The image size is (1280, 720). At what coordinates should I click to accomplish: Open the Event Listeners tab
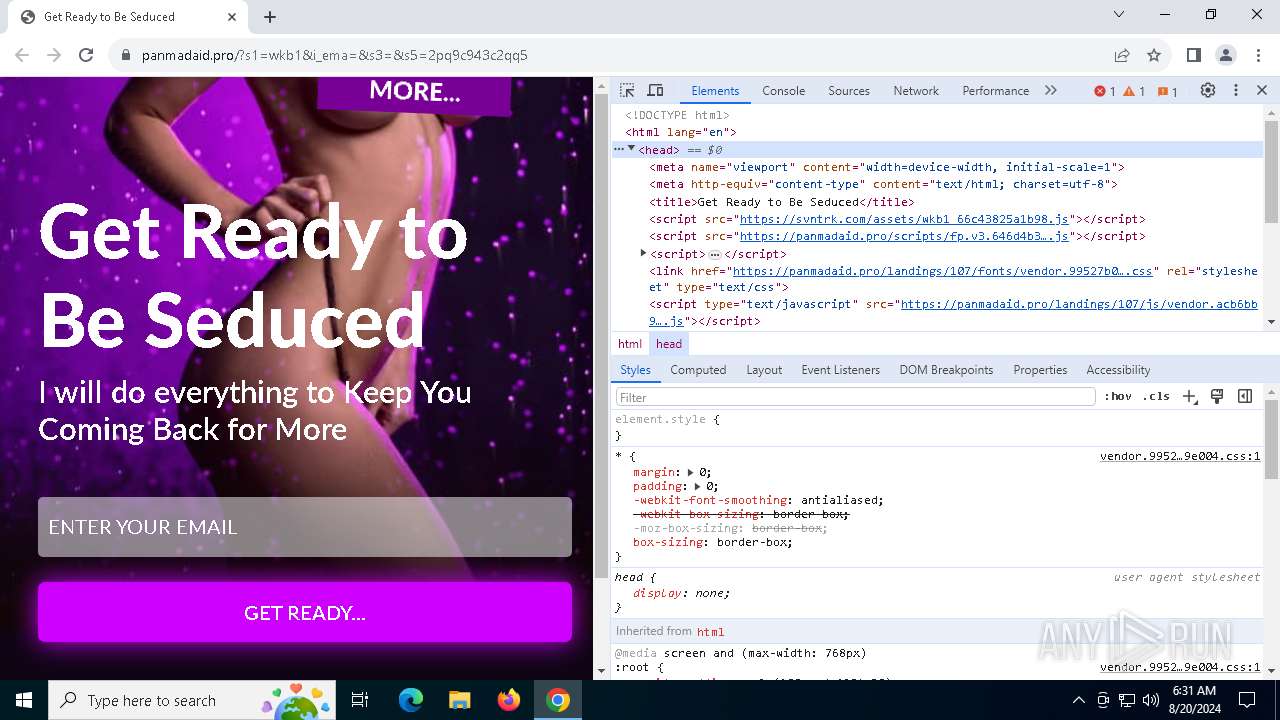pyautogui.click(x=840, y=370)
